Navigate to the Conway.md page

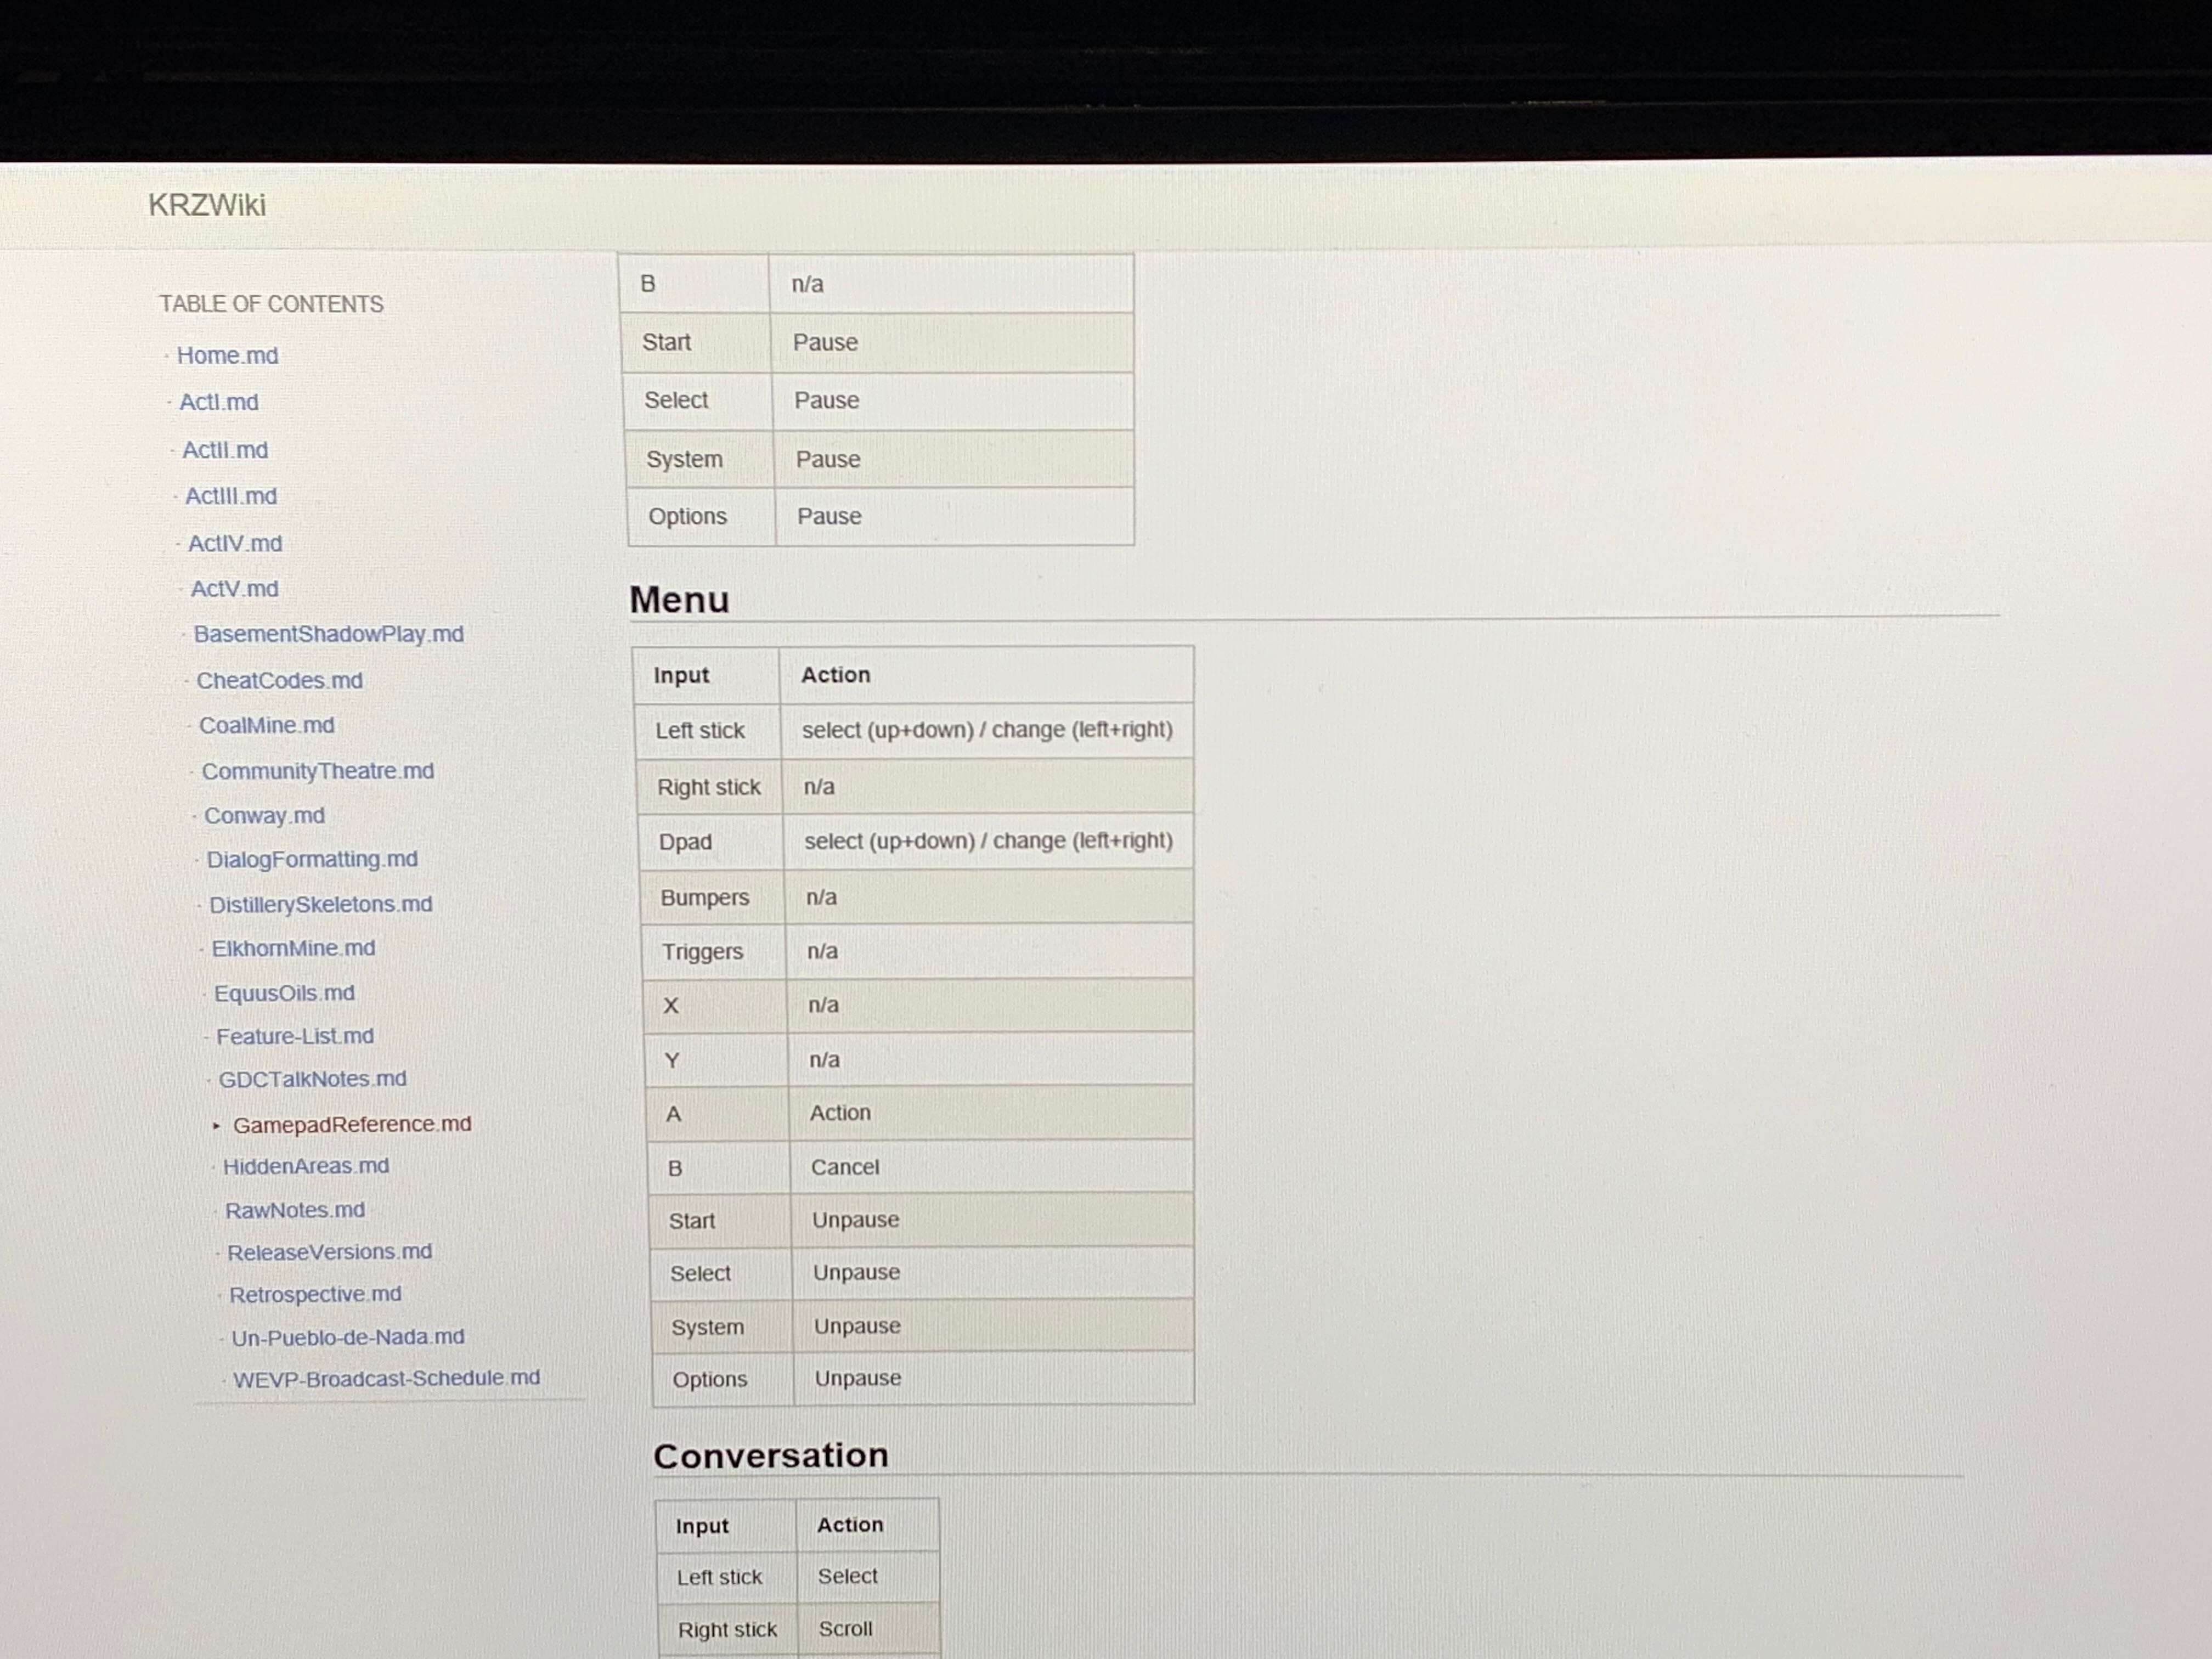(264, 816)
